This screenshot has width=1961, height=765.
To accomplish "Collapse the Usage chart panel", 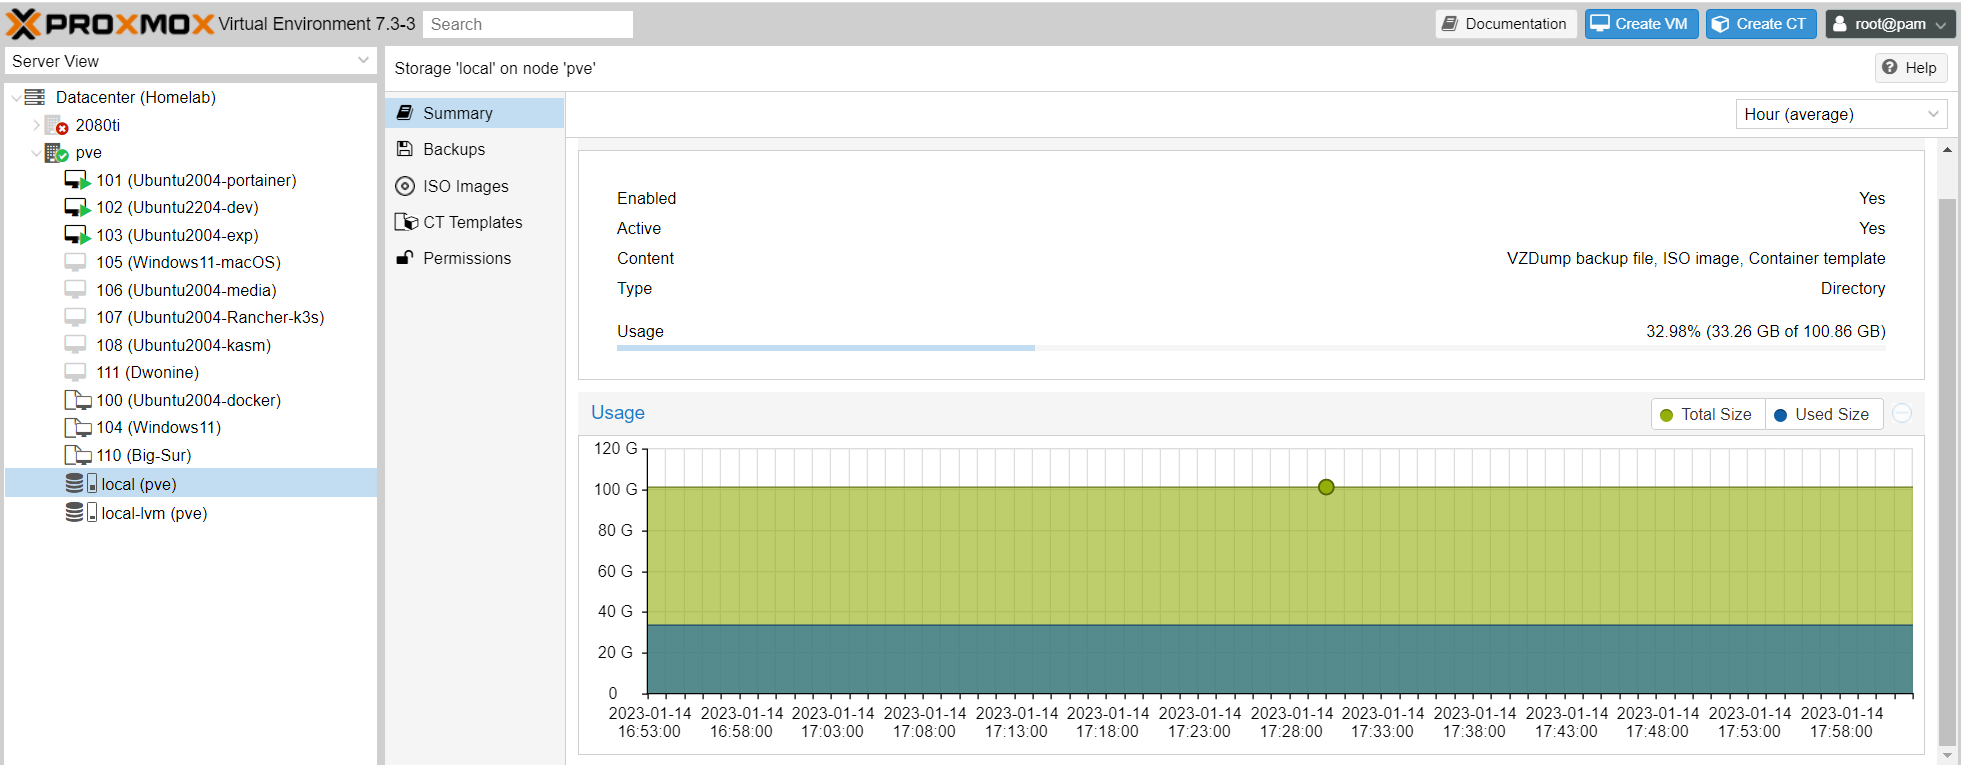I will pyautogui.click(x=1902, y=414).
